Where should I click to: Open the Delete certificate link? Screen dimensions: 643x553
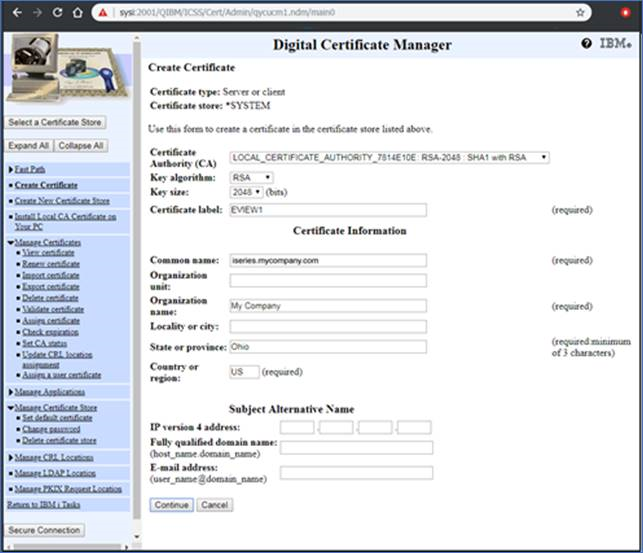pos(50,298)
